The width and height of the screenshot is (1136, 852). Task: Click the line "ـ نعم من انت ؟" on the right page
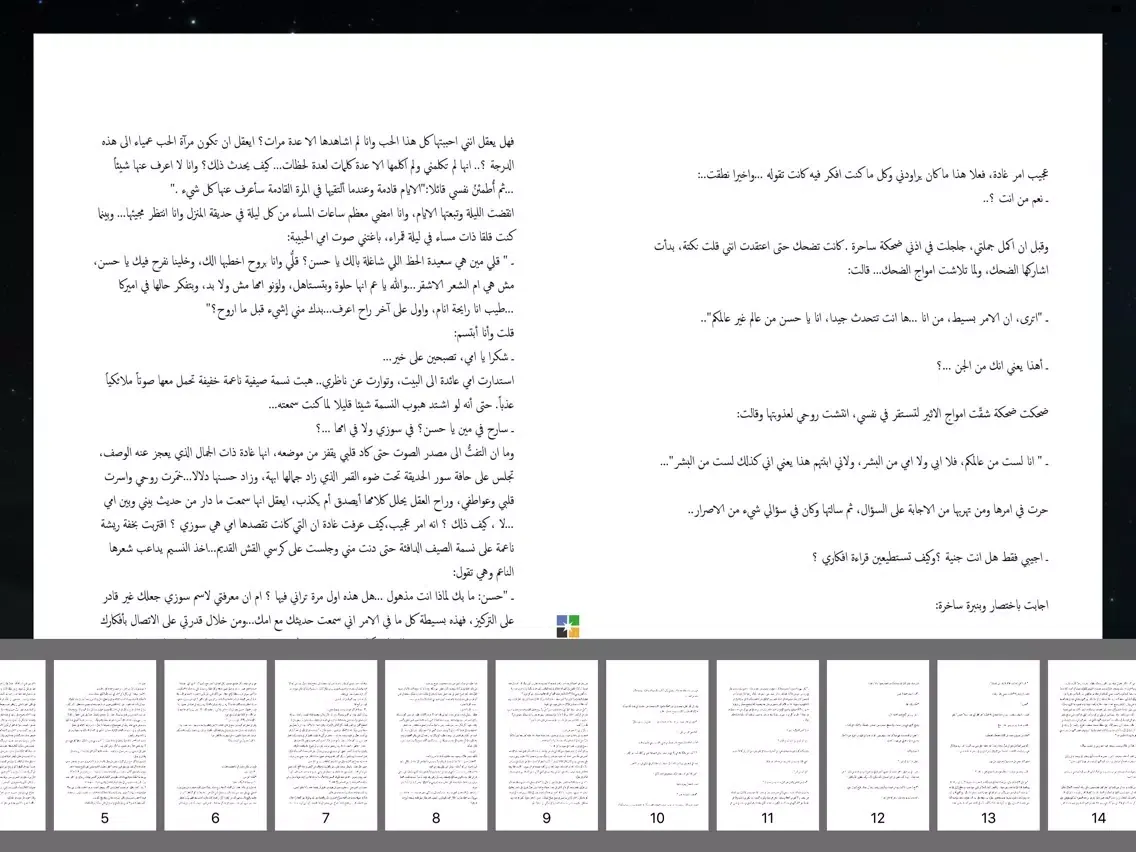[x=1016, y=199]
